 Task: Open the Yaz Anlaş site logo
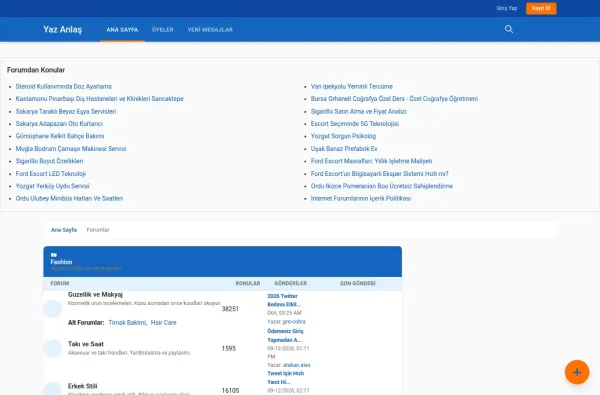pos(62,29)
